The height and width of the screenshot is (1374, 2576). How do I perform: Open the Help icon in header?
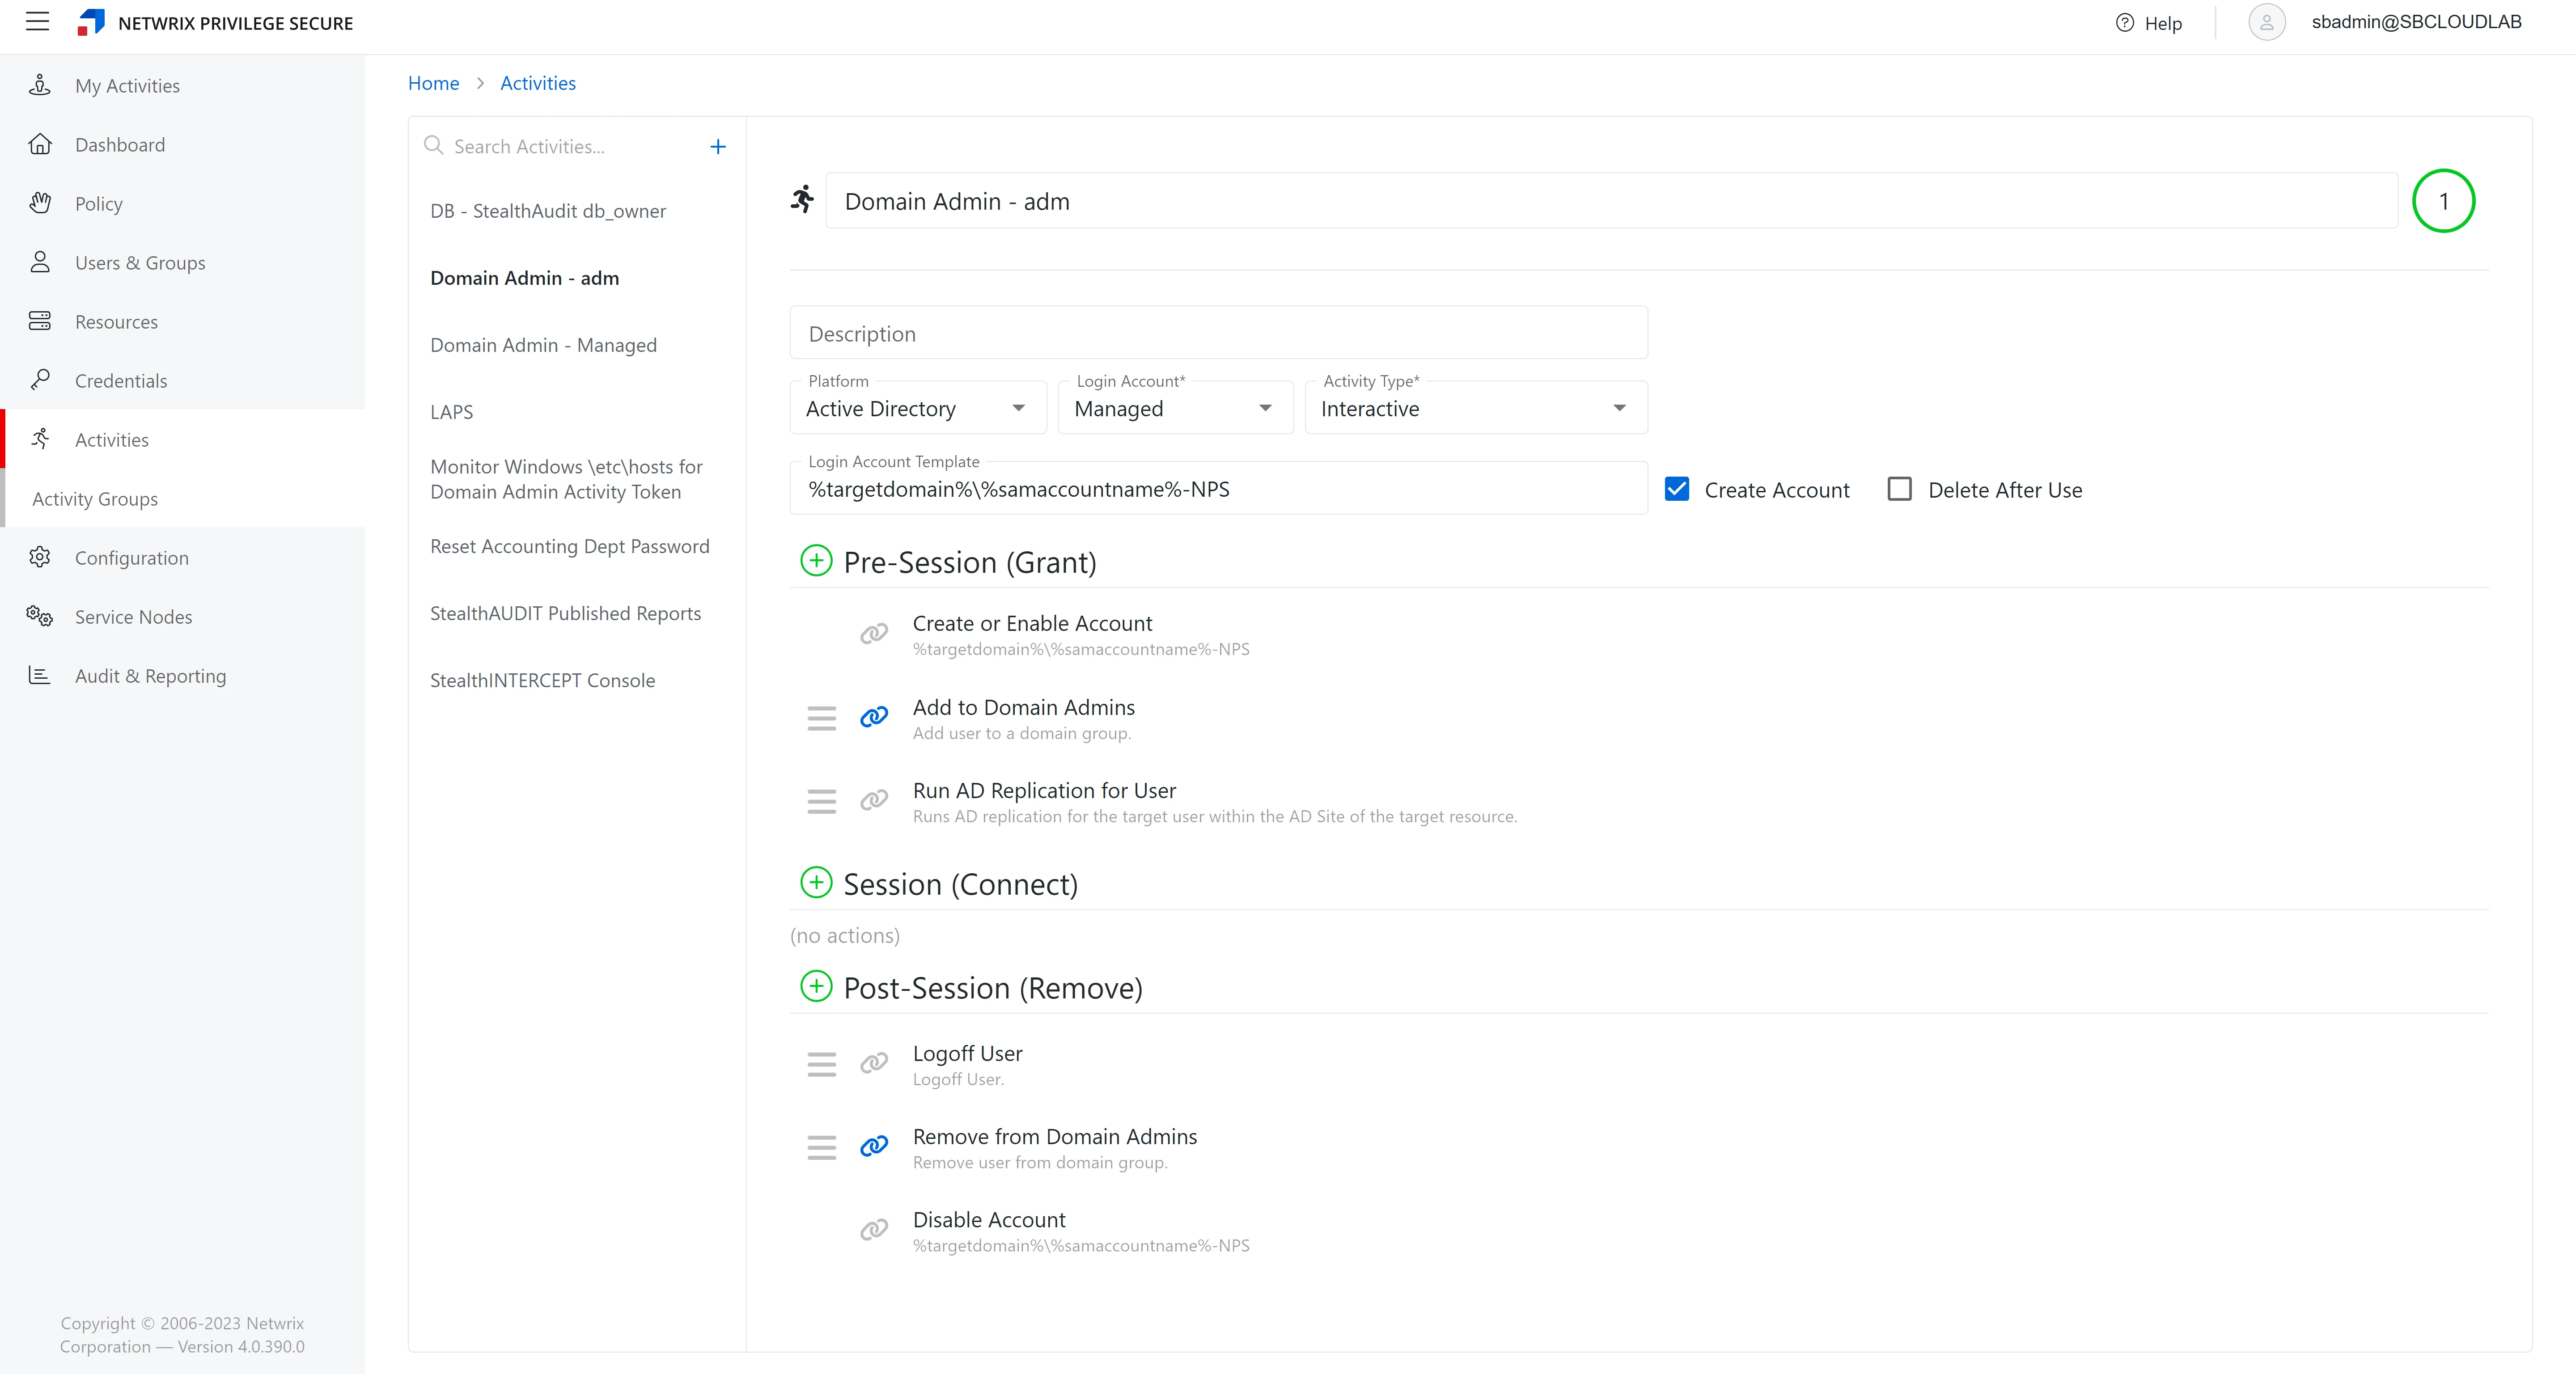point(2125,23)
